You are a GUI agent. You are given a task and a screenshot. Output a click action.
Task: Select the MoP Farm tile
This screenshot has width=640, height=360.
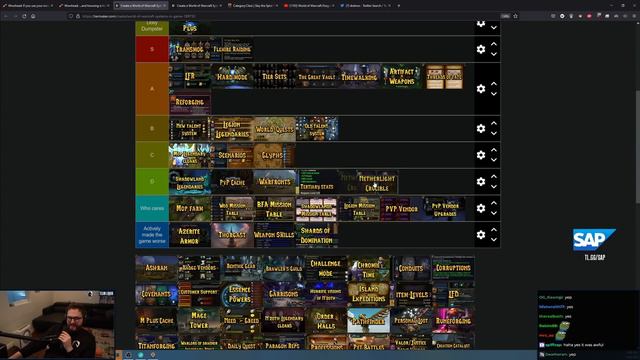point(190,209)
